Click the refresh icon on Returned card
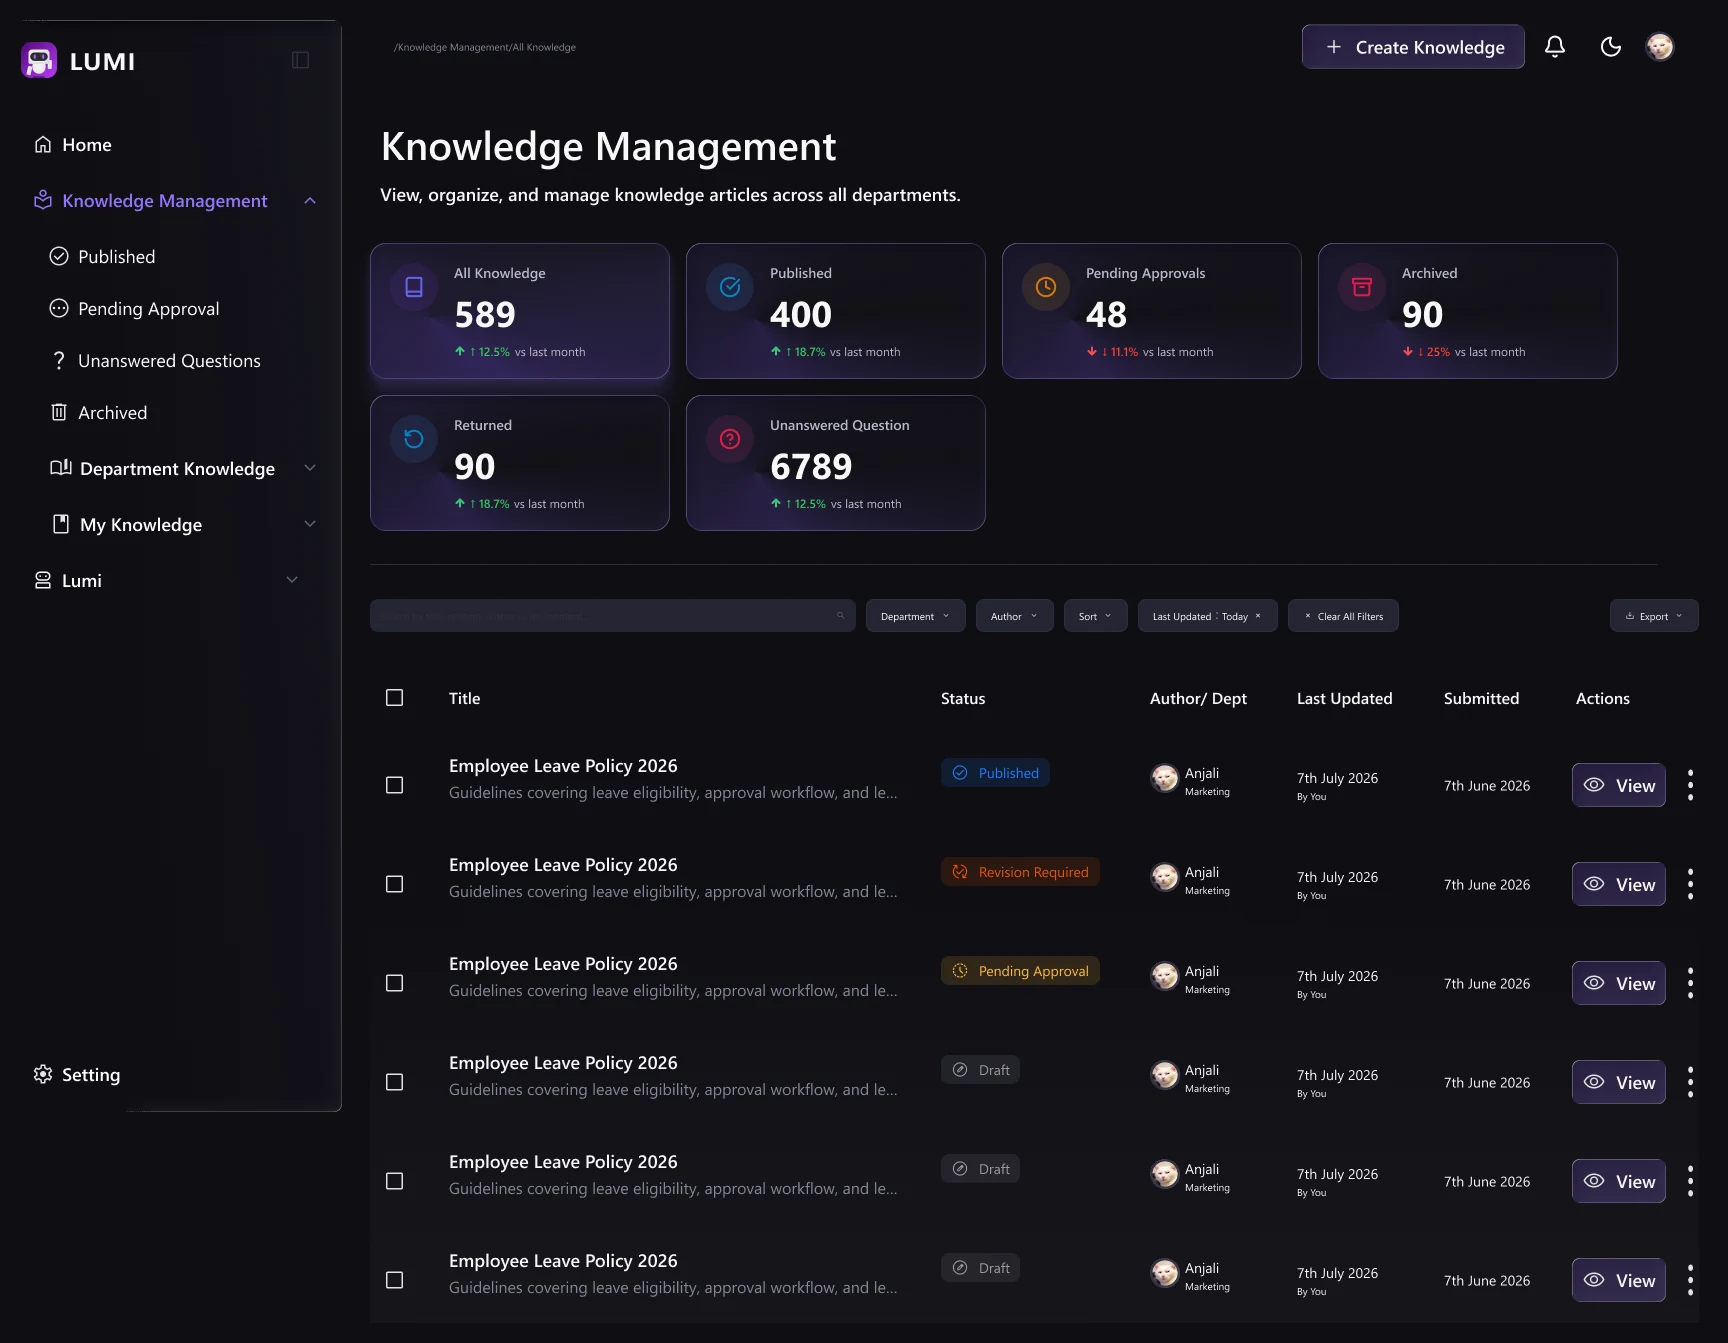Image resolution: width=1728 pixels, height=1343 pixels. pyautogui.click(x=414, y=440)
